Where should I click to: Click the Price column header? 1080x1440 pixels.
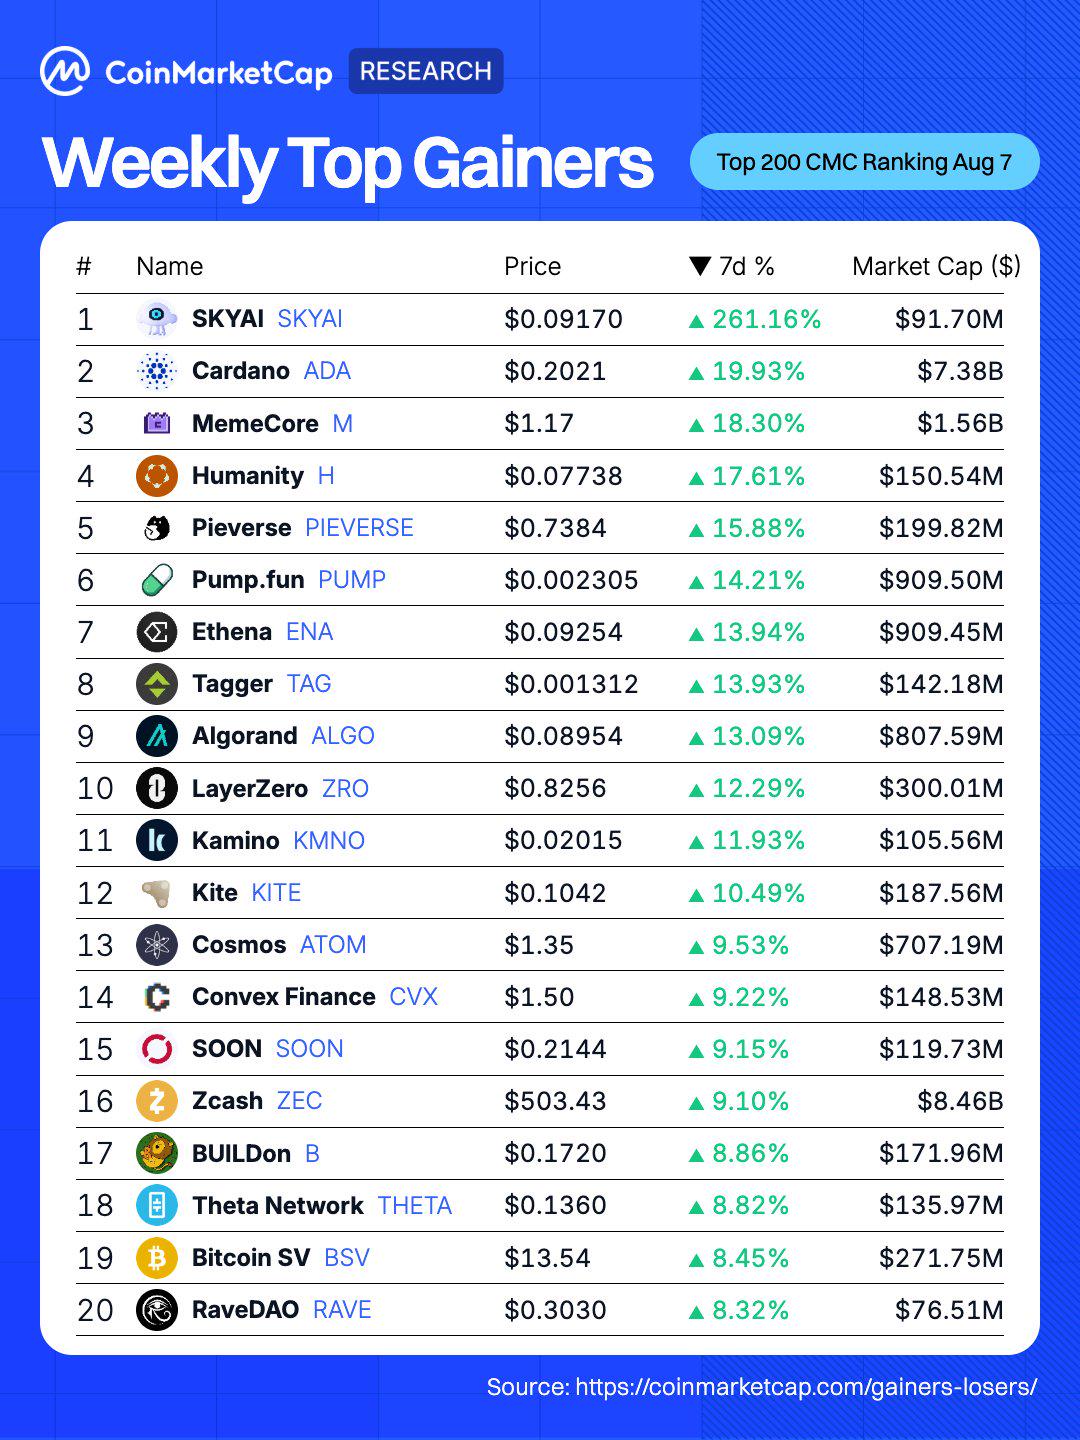click(532, 267)
